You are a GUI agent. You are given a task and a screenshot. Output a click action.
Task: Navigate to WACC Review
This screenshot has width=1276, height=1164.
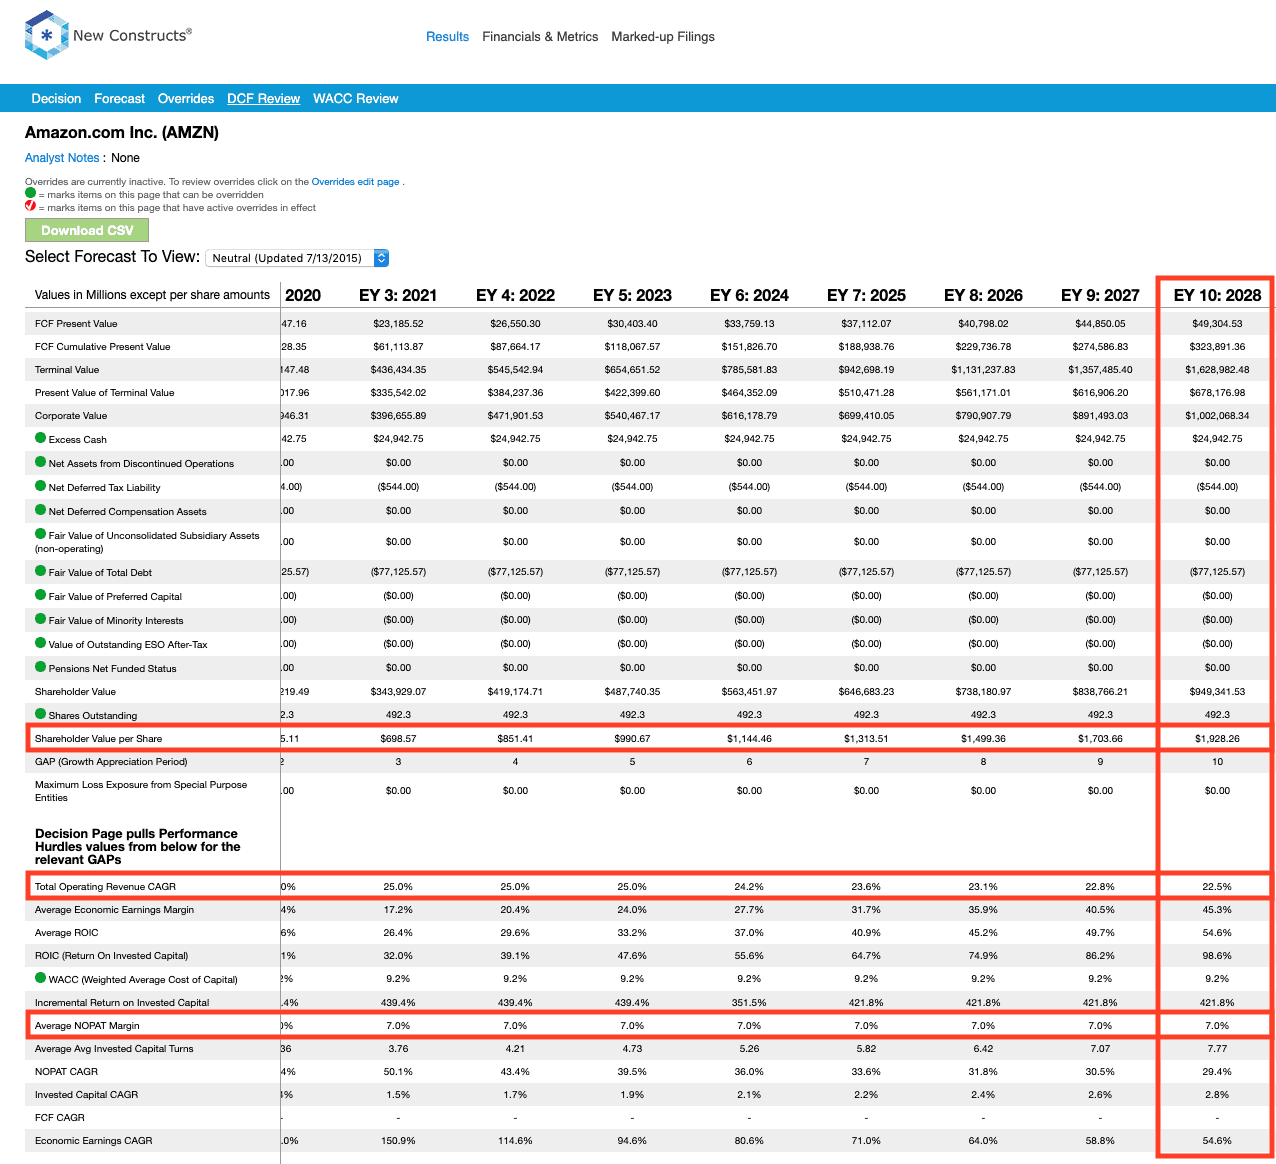pyautogui.click(x=356, y=99)
